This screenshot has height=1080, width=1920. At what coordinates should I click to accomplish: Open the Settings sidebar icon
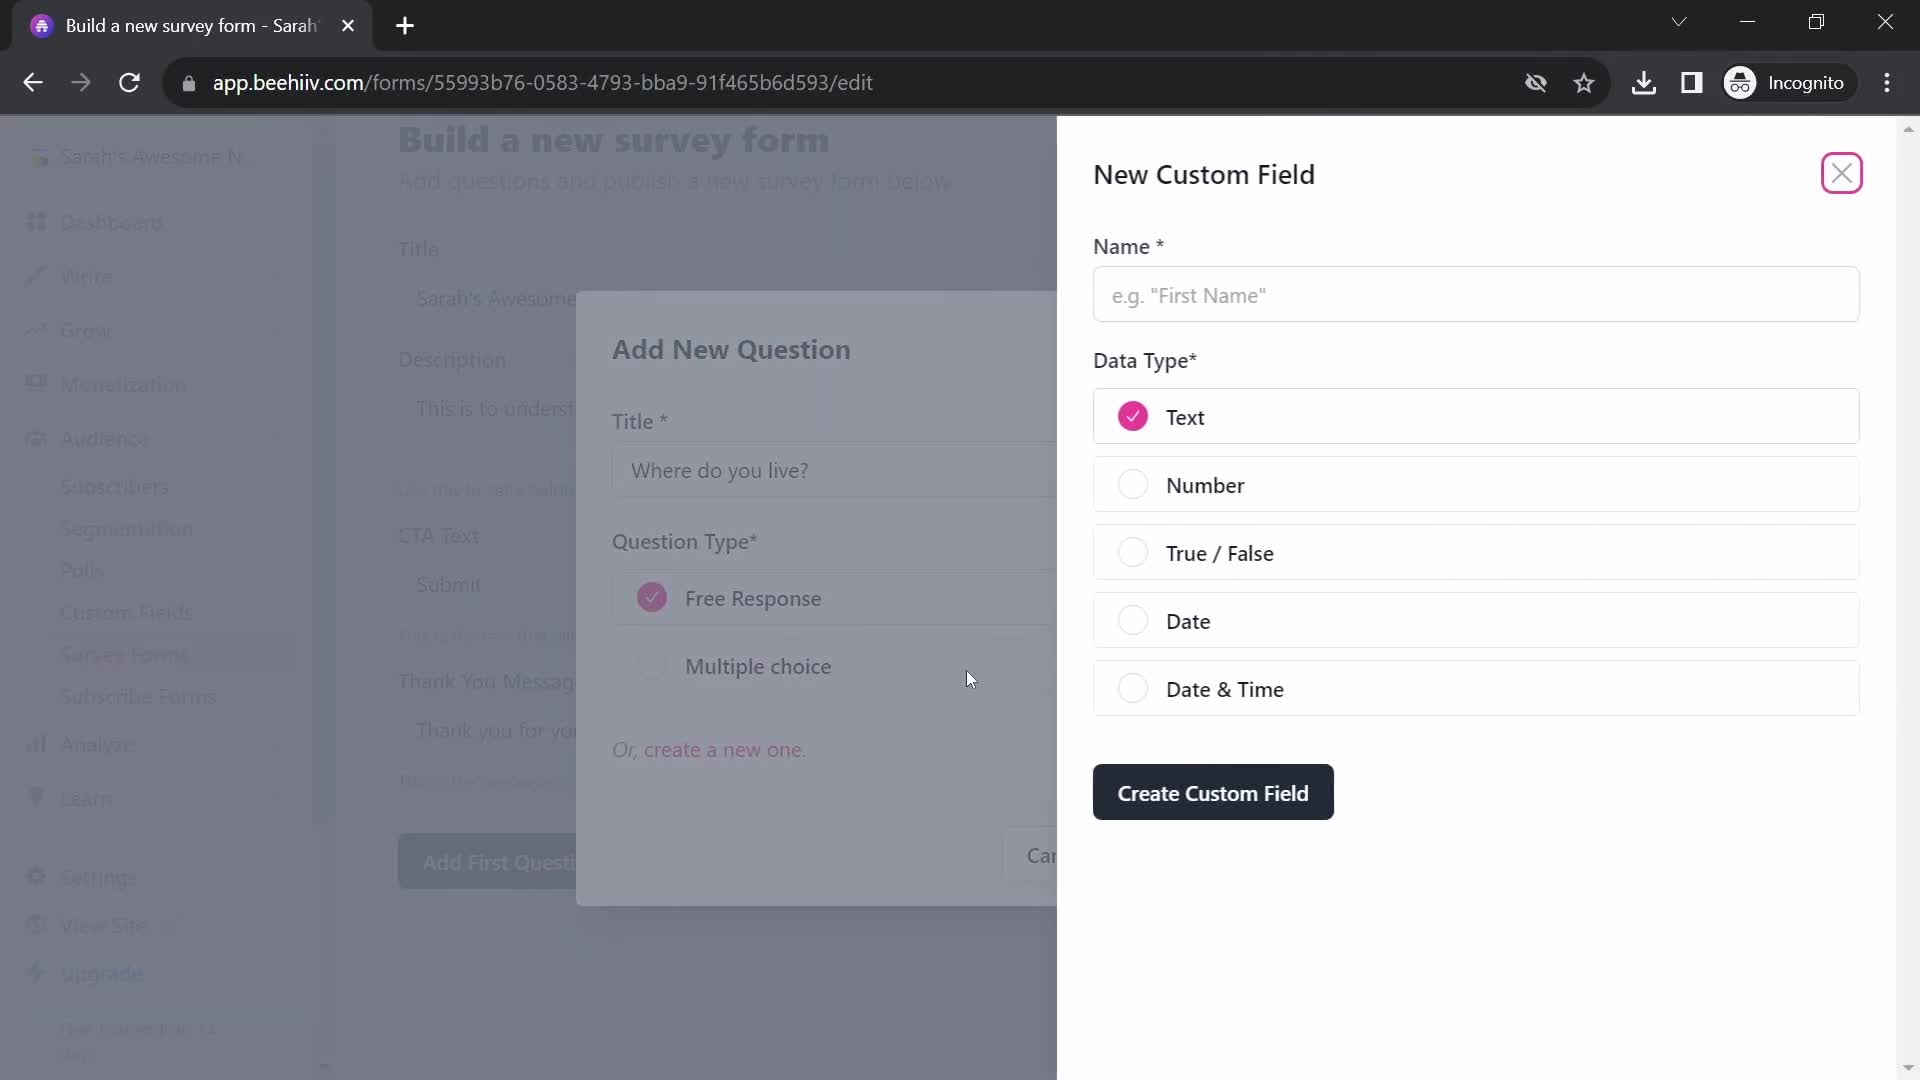[x=37, y=877]
